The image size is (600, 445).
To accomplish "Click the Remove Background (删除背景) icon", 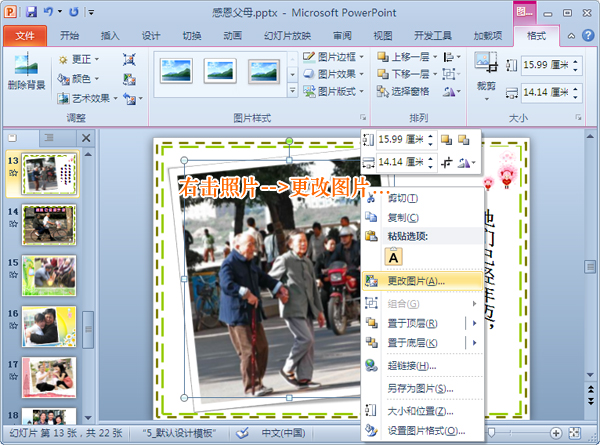I will 26,64.
